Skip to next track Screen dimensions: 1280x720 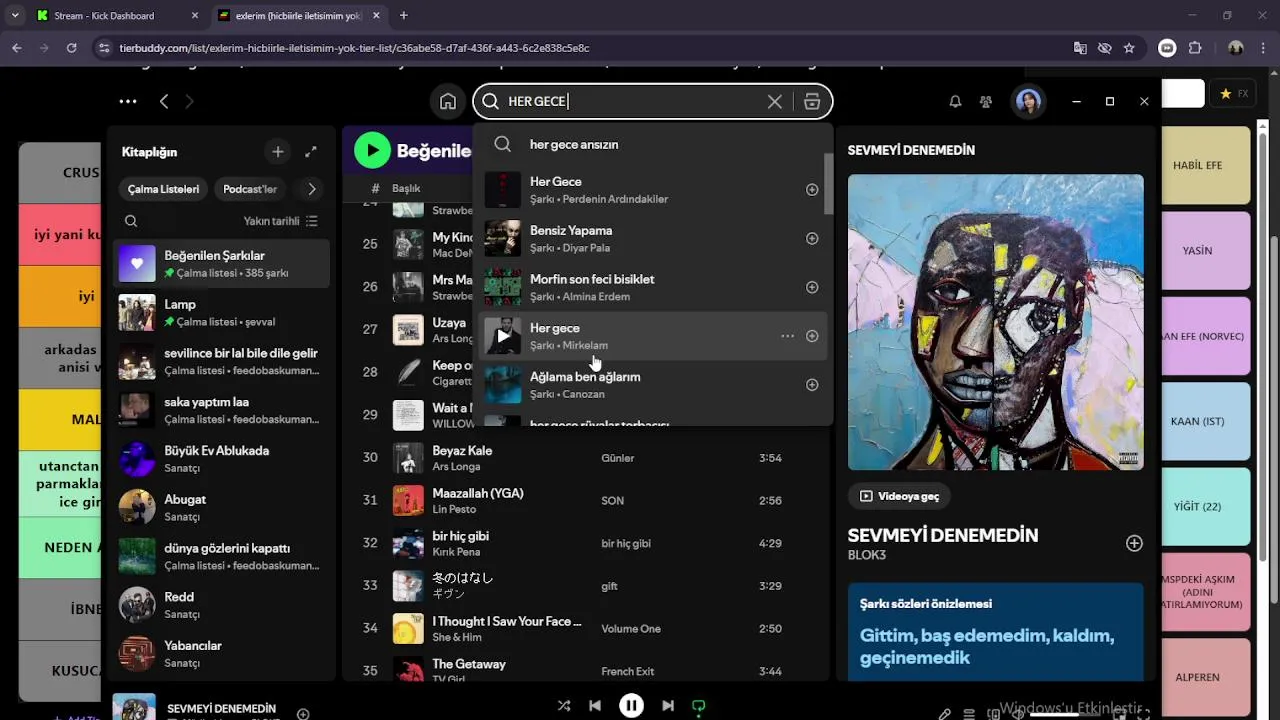click(668, 706)
